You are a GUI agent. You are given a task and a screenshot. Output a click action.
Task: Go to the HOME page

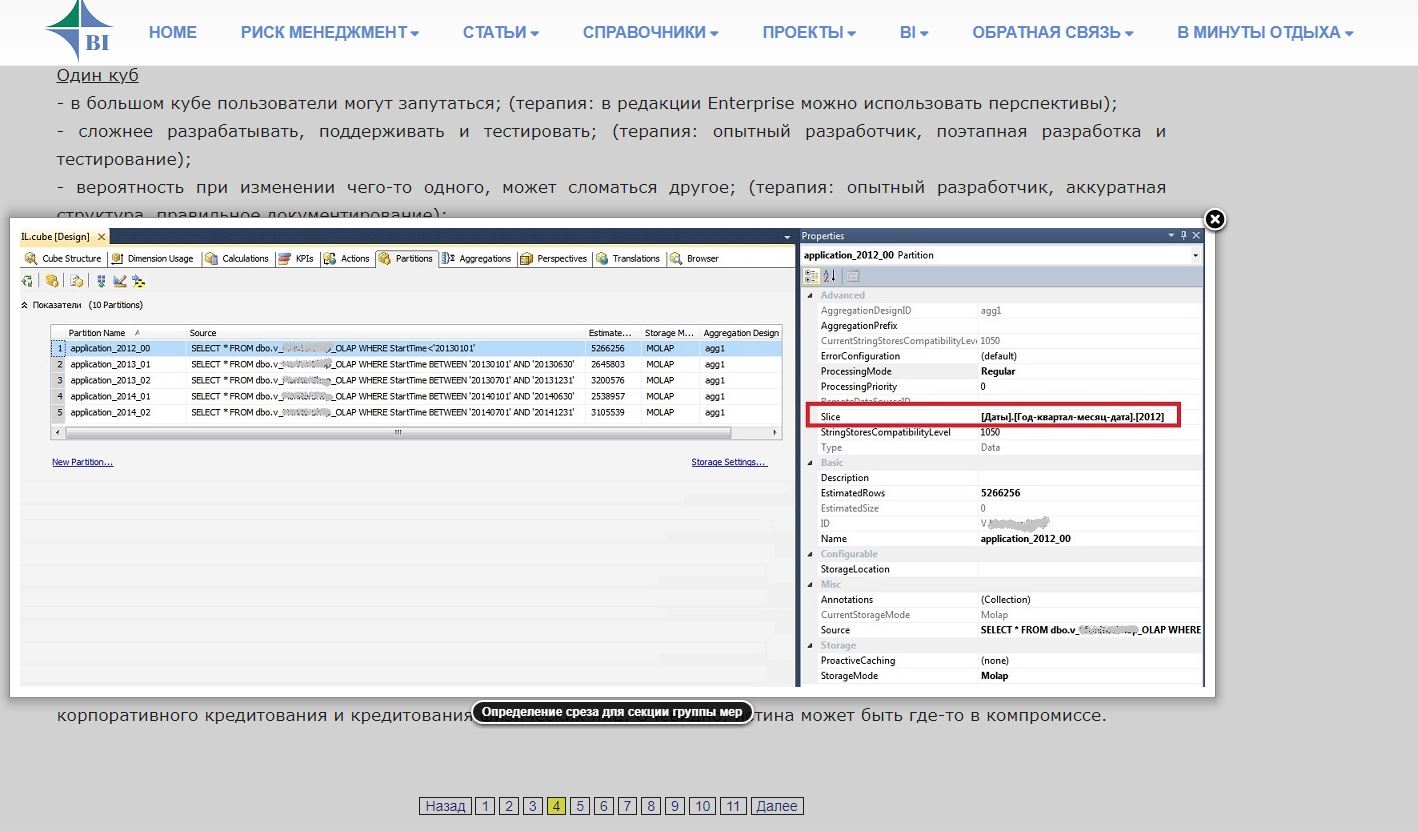(x=173, y=32)
